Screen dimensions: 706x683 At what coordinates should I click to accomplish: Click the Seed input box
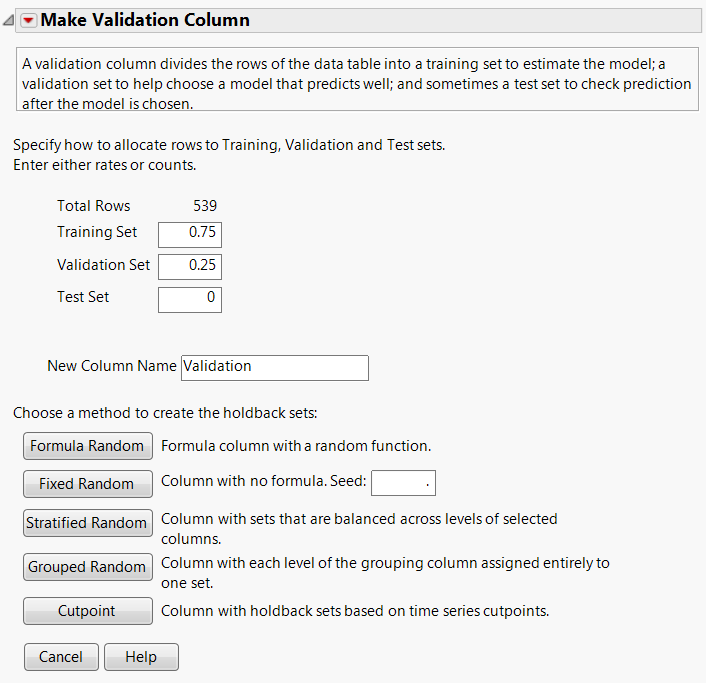[404, 484]
